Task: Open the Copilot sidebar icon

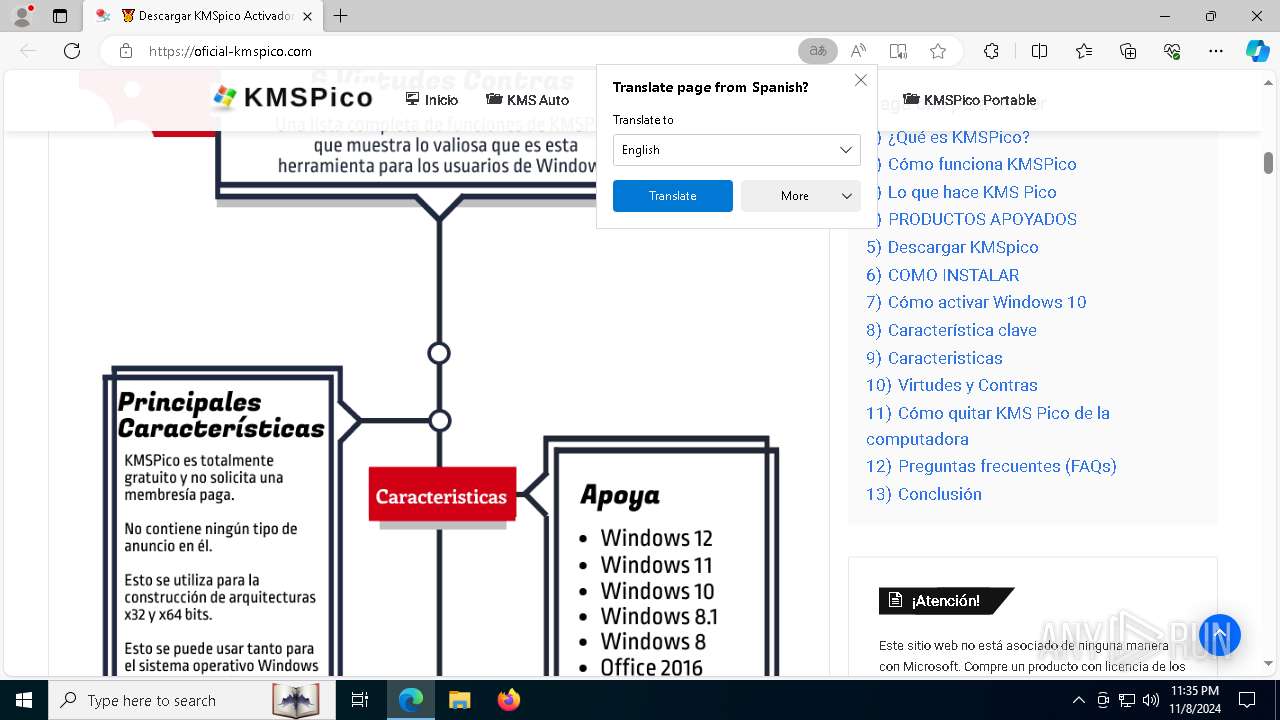Action: 1257,51
